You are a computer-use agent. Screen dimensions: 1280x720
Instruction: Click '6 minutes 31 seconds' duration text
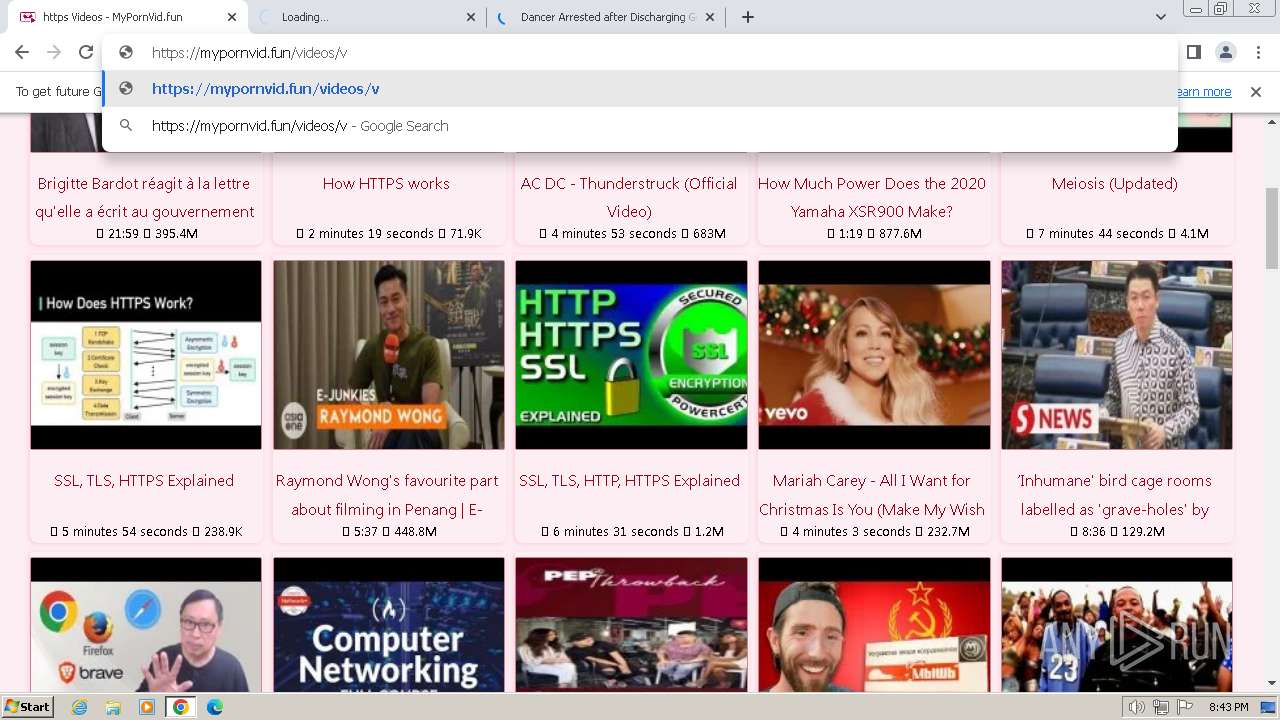615,532
